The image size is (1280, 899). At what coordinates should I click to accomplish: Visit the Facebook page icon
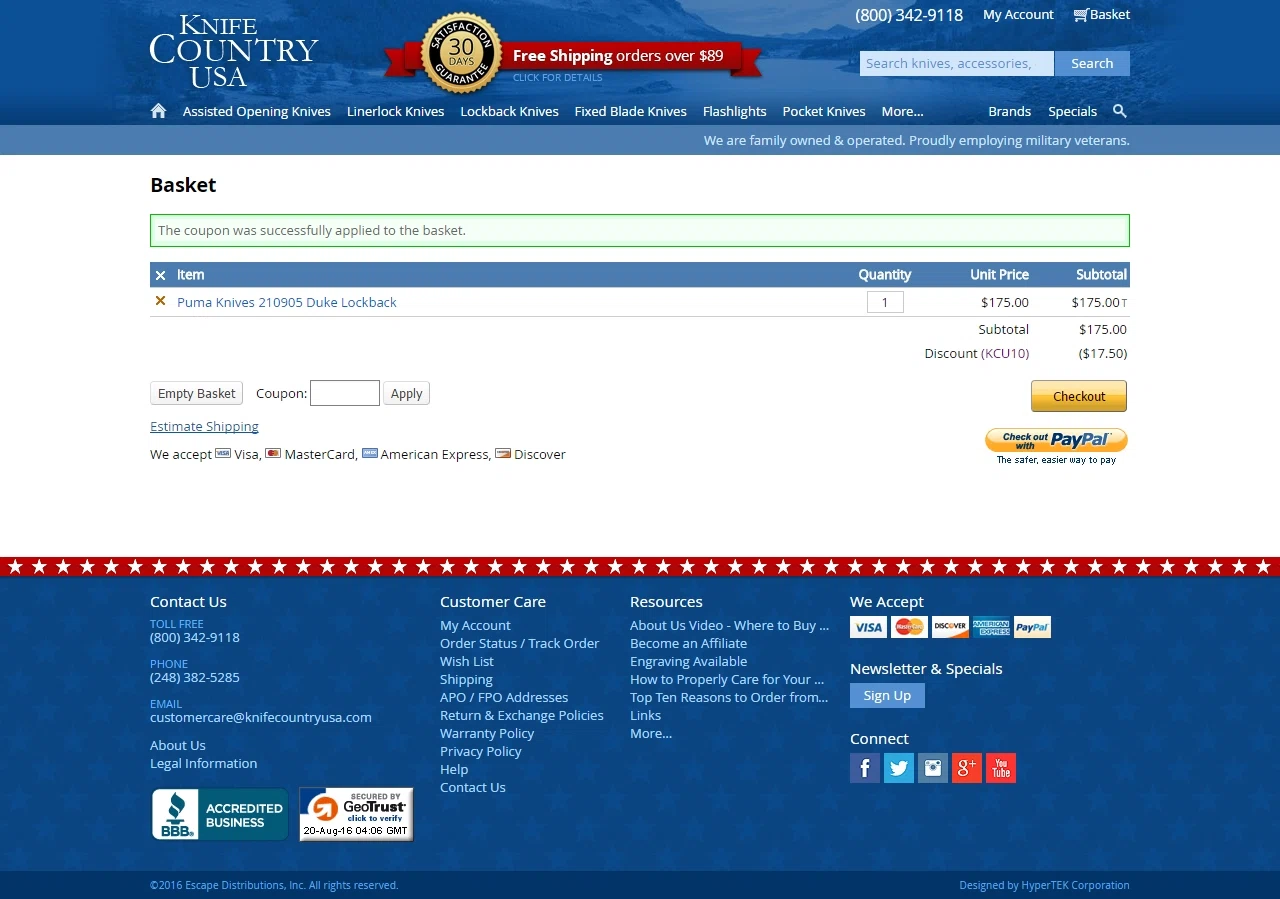[865, 768]
